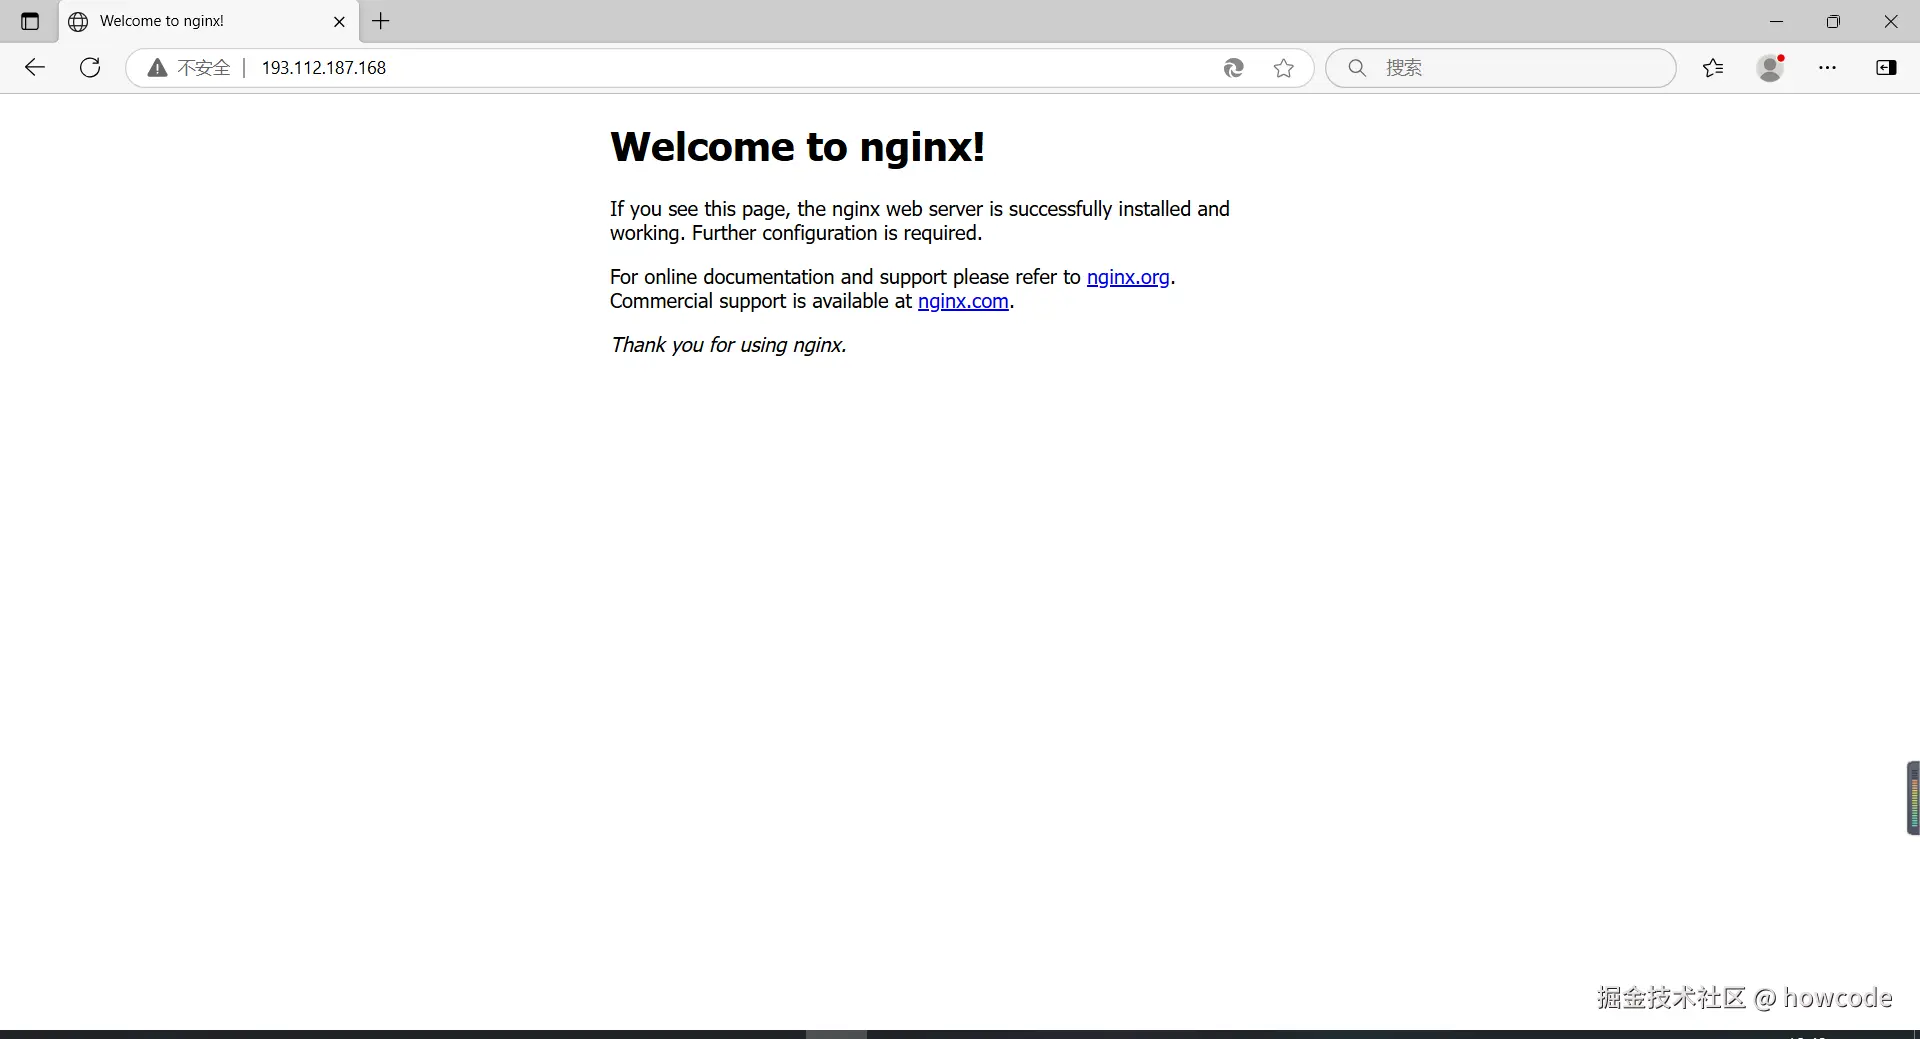
Task: Open the Settings and more menu
Action: coord(1828,68)
